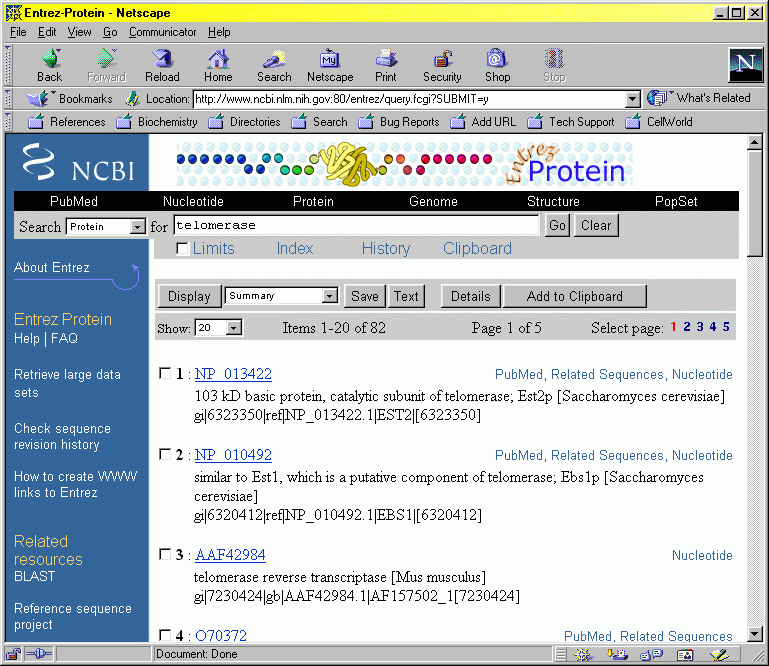769x666 pixels.
Task: Check the box for result 2 NP_010492
Action: [165, 454]
